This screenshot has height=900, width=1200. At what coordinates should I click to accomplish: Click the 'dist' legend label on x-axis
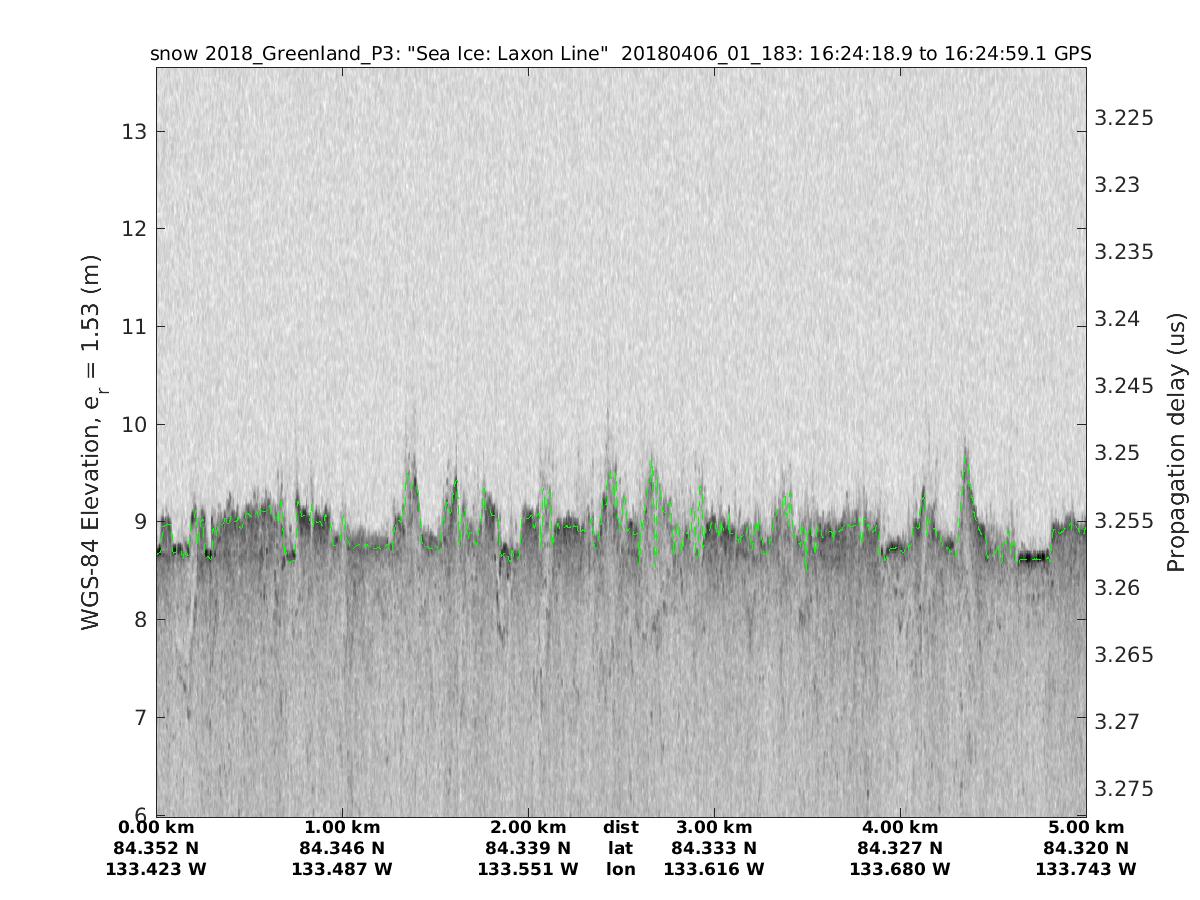620,827
